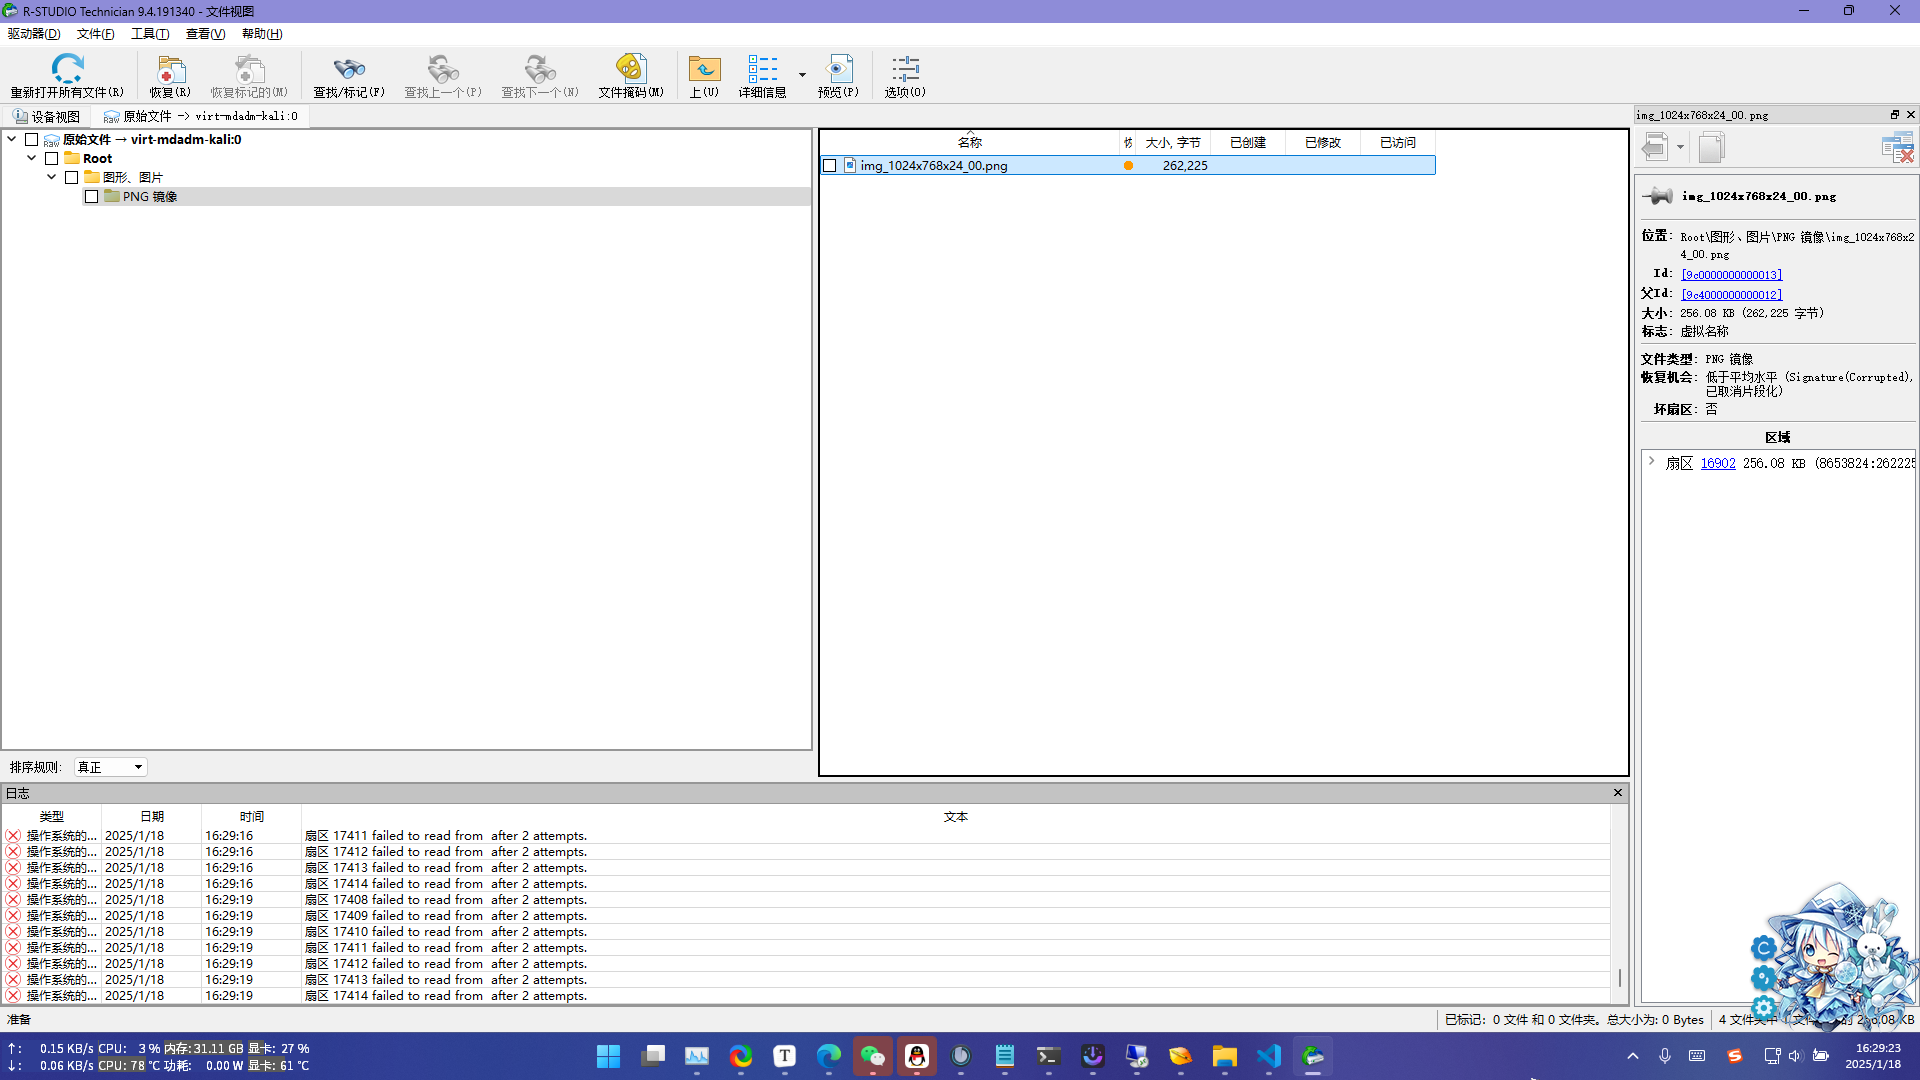The image size is (1920, 1080).
Task: Switch to the 设备视图 tab
Action: pos(46,116)
